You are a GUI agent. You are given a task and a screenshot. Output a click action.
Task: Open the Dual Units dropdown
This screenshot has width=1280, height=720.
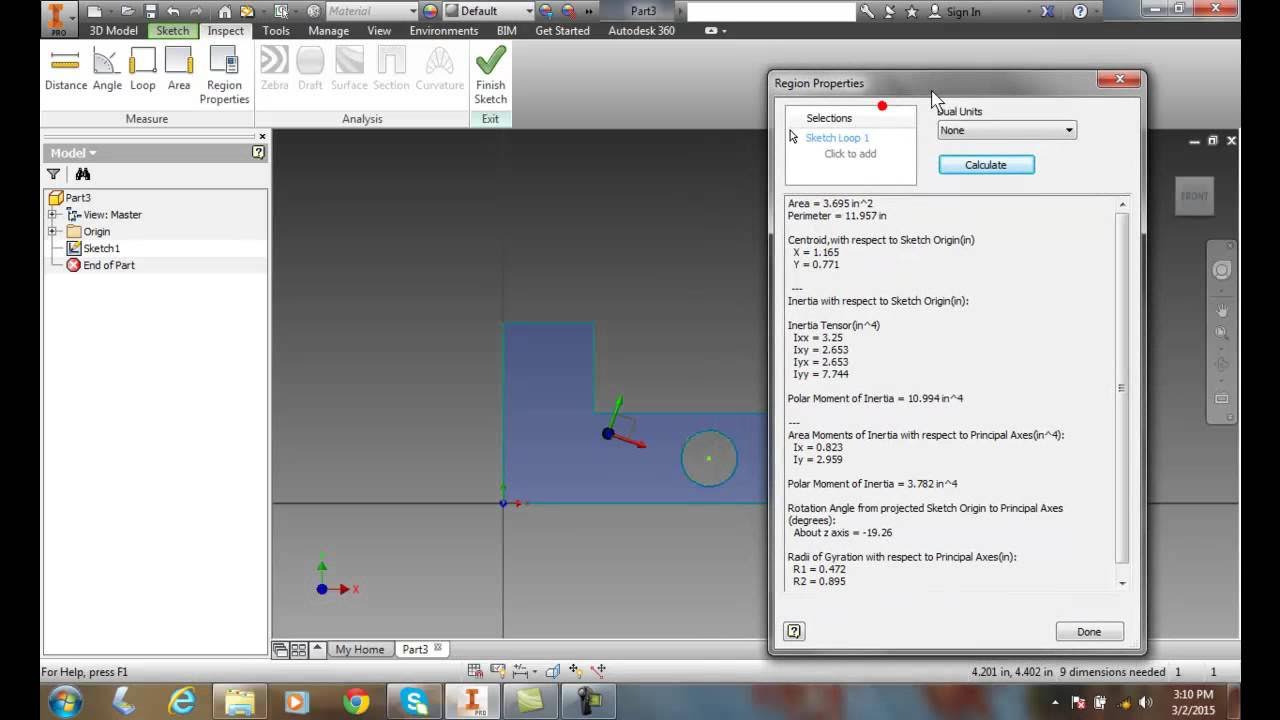[1007, 130]
